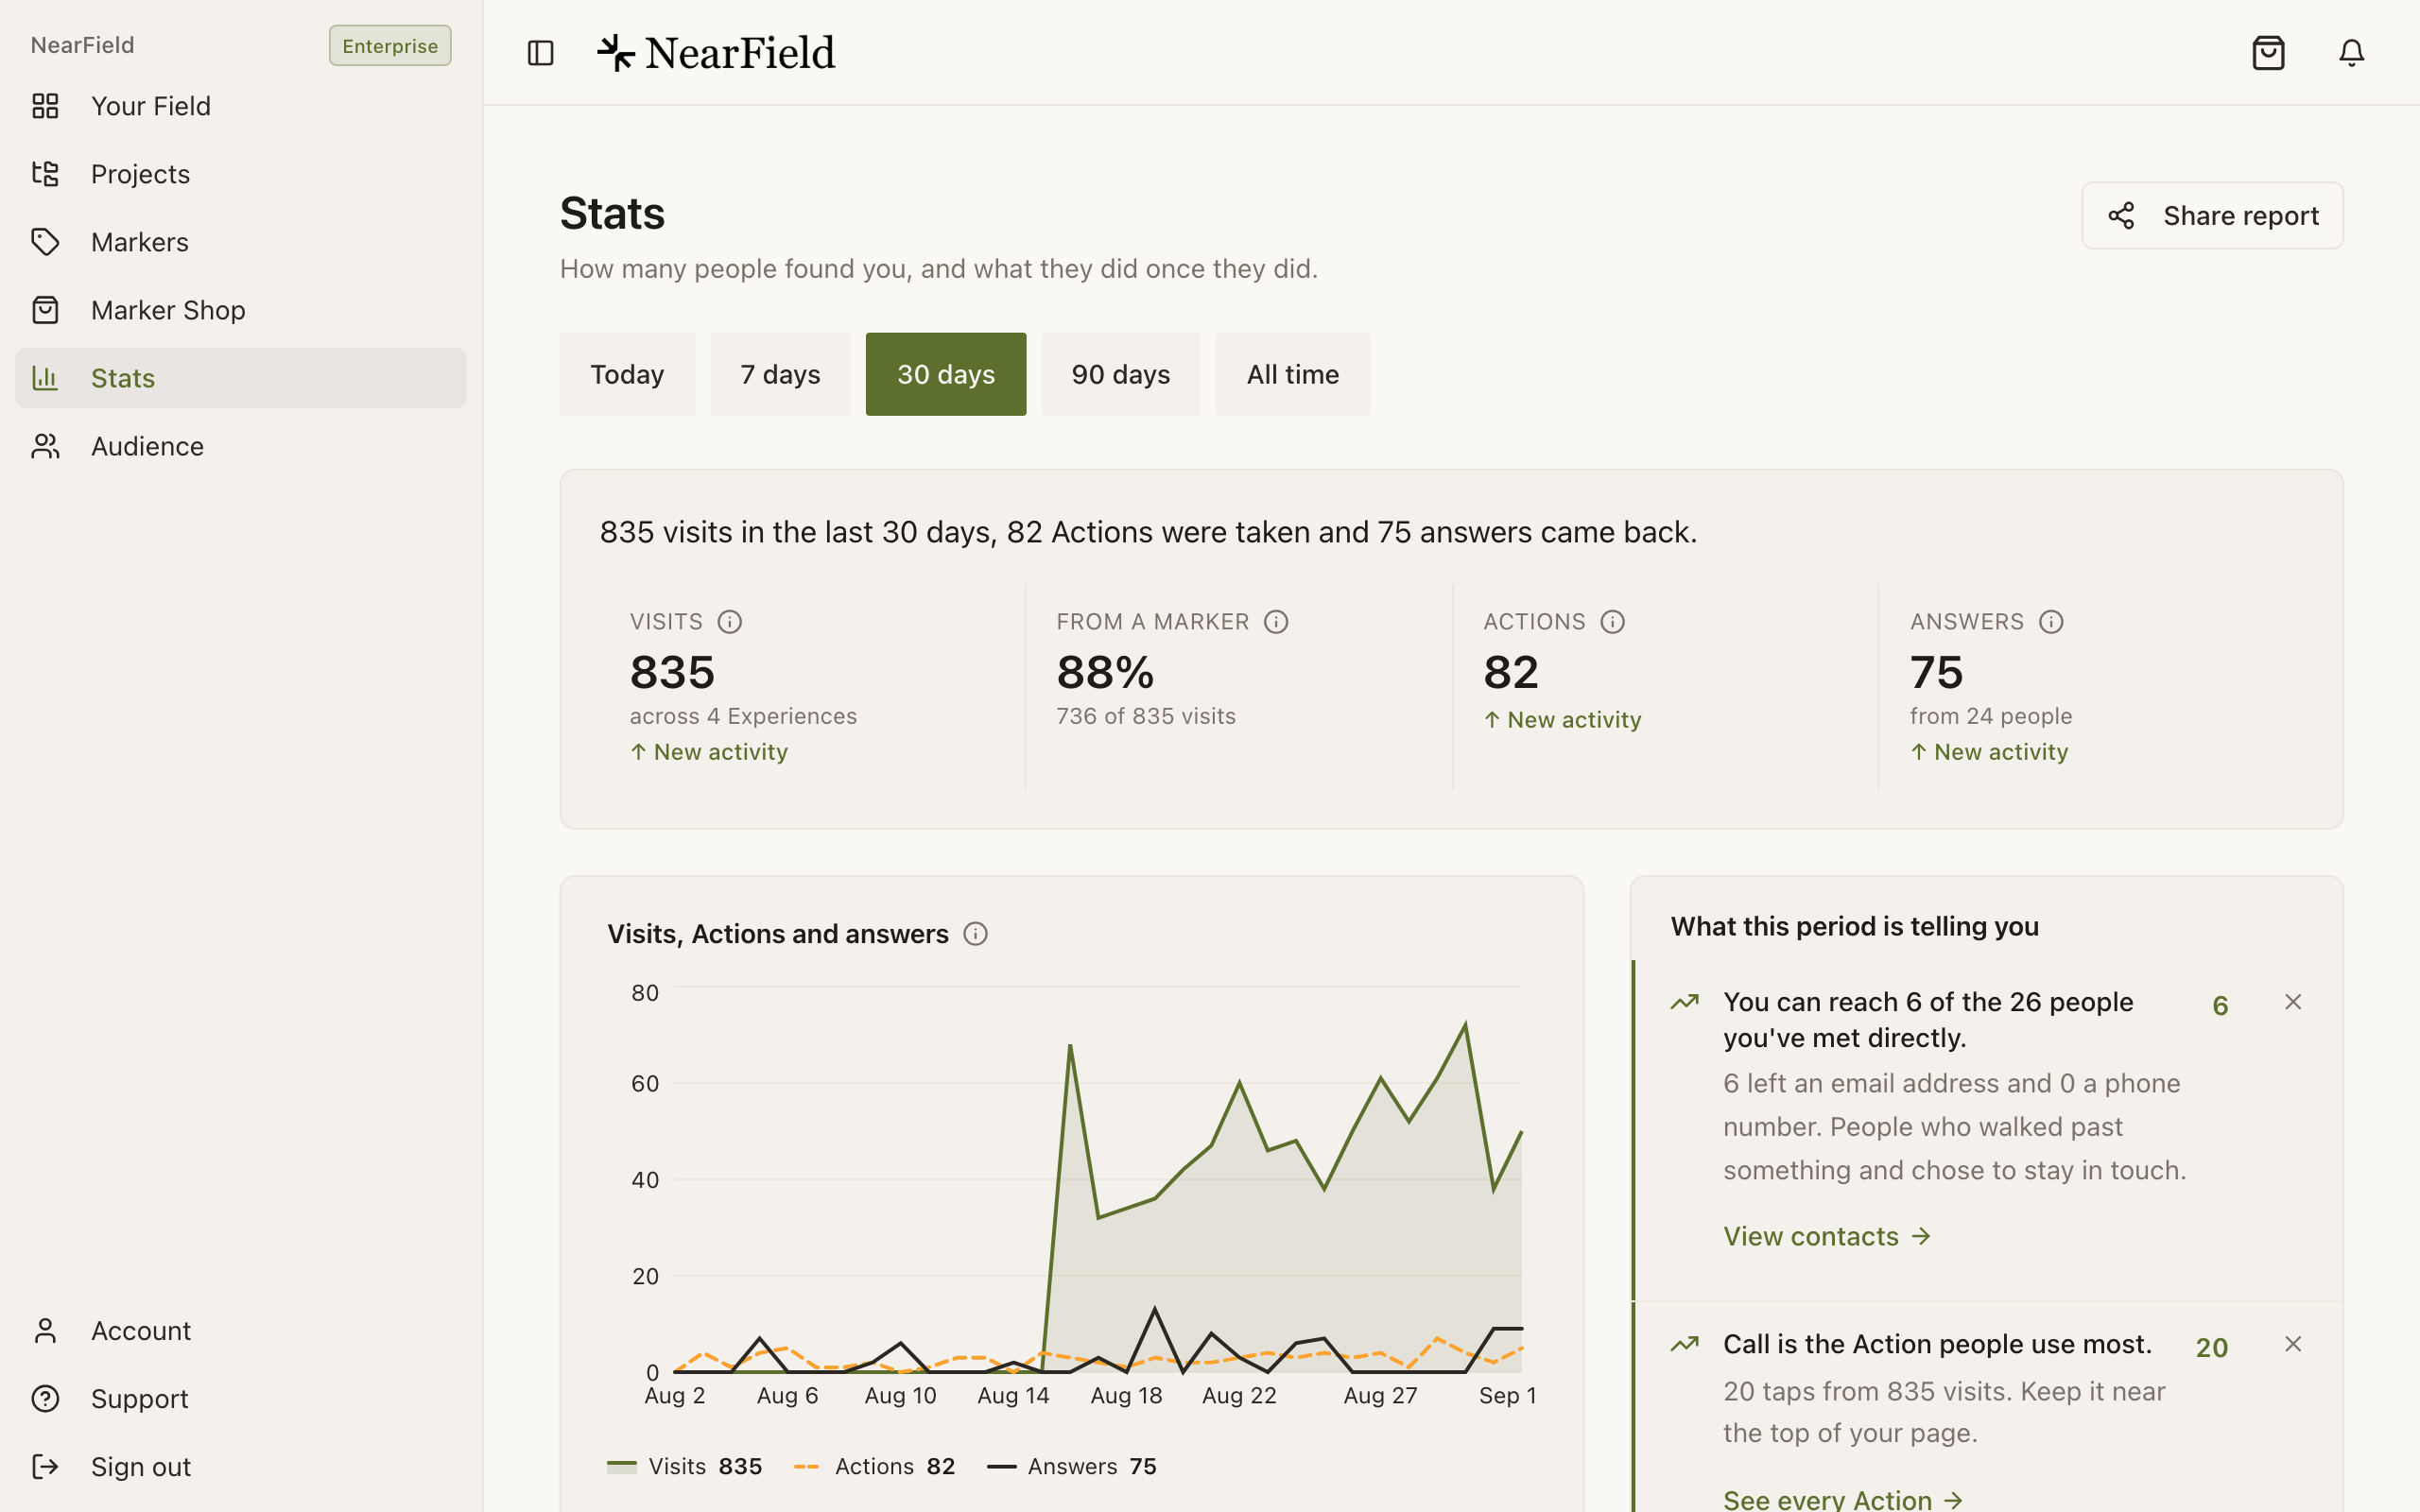Image resolution: width=2420 pixels, height=1512 pixels.
Task: Open the Stats page in the sidebar
Action: tap(241, 378)
